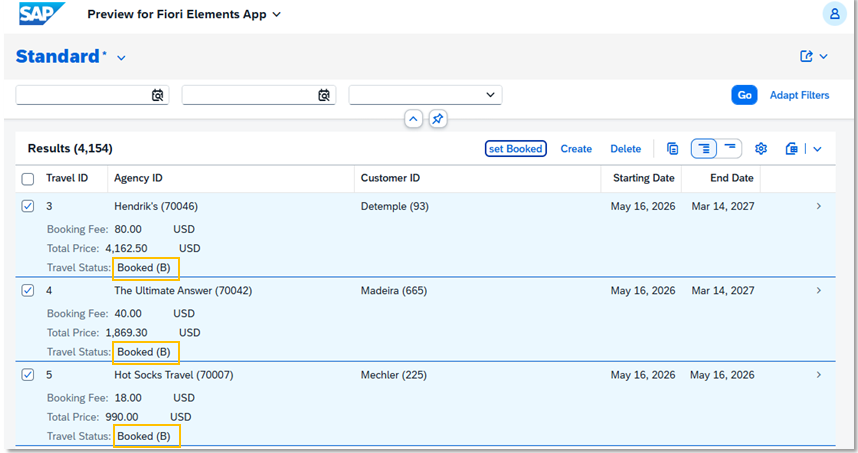Click booking fee 40.00
The width and height of the screenshot is (858, 453).
click(x=128, y=313)
